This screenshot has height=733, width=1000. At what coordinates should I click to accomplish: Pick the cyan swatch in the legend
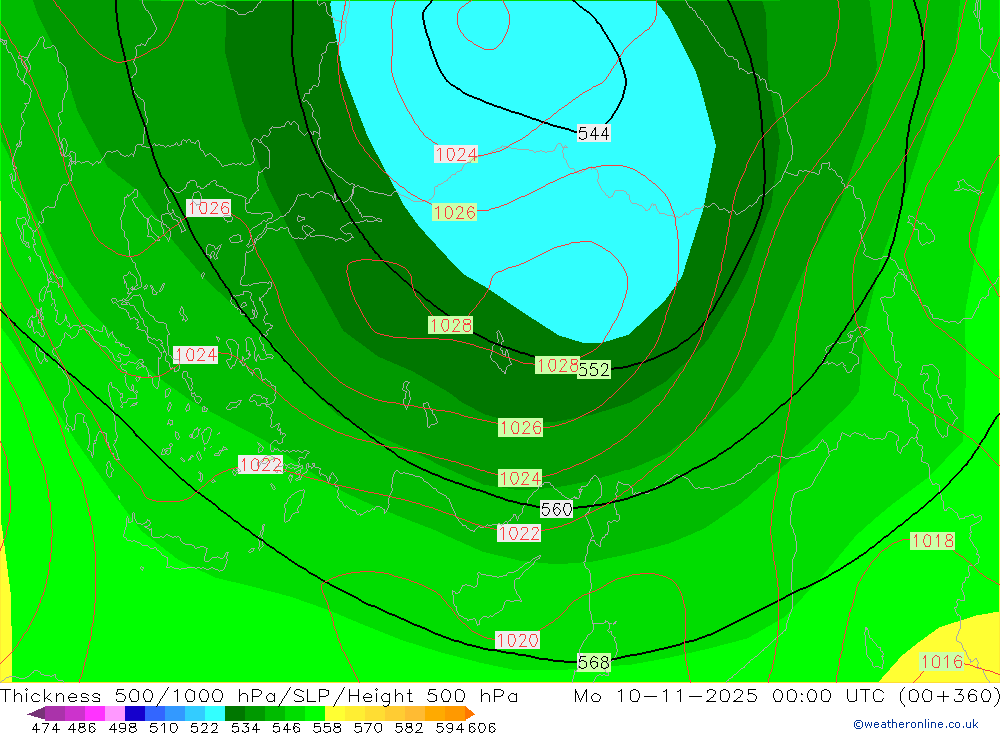click(215, 713)
